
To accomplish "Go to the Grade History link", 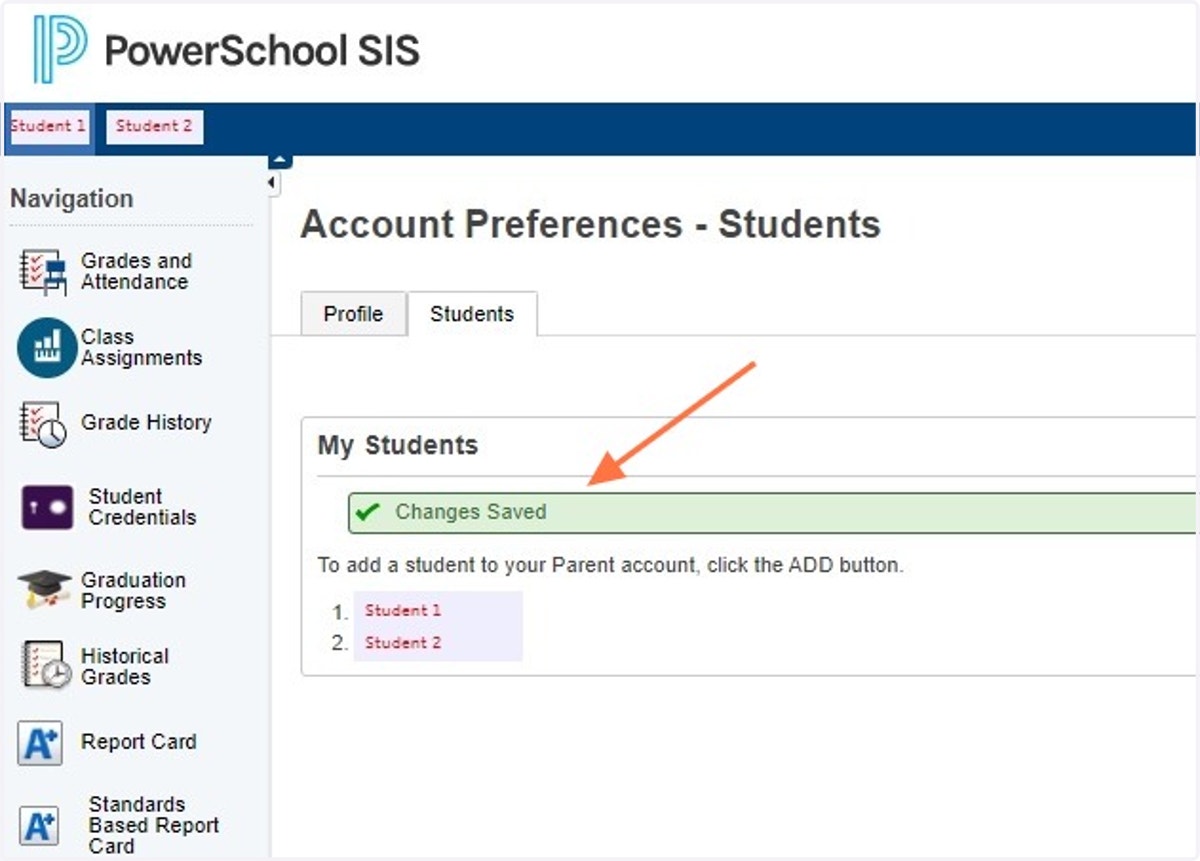I will pos(146,422).
